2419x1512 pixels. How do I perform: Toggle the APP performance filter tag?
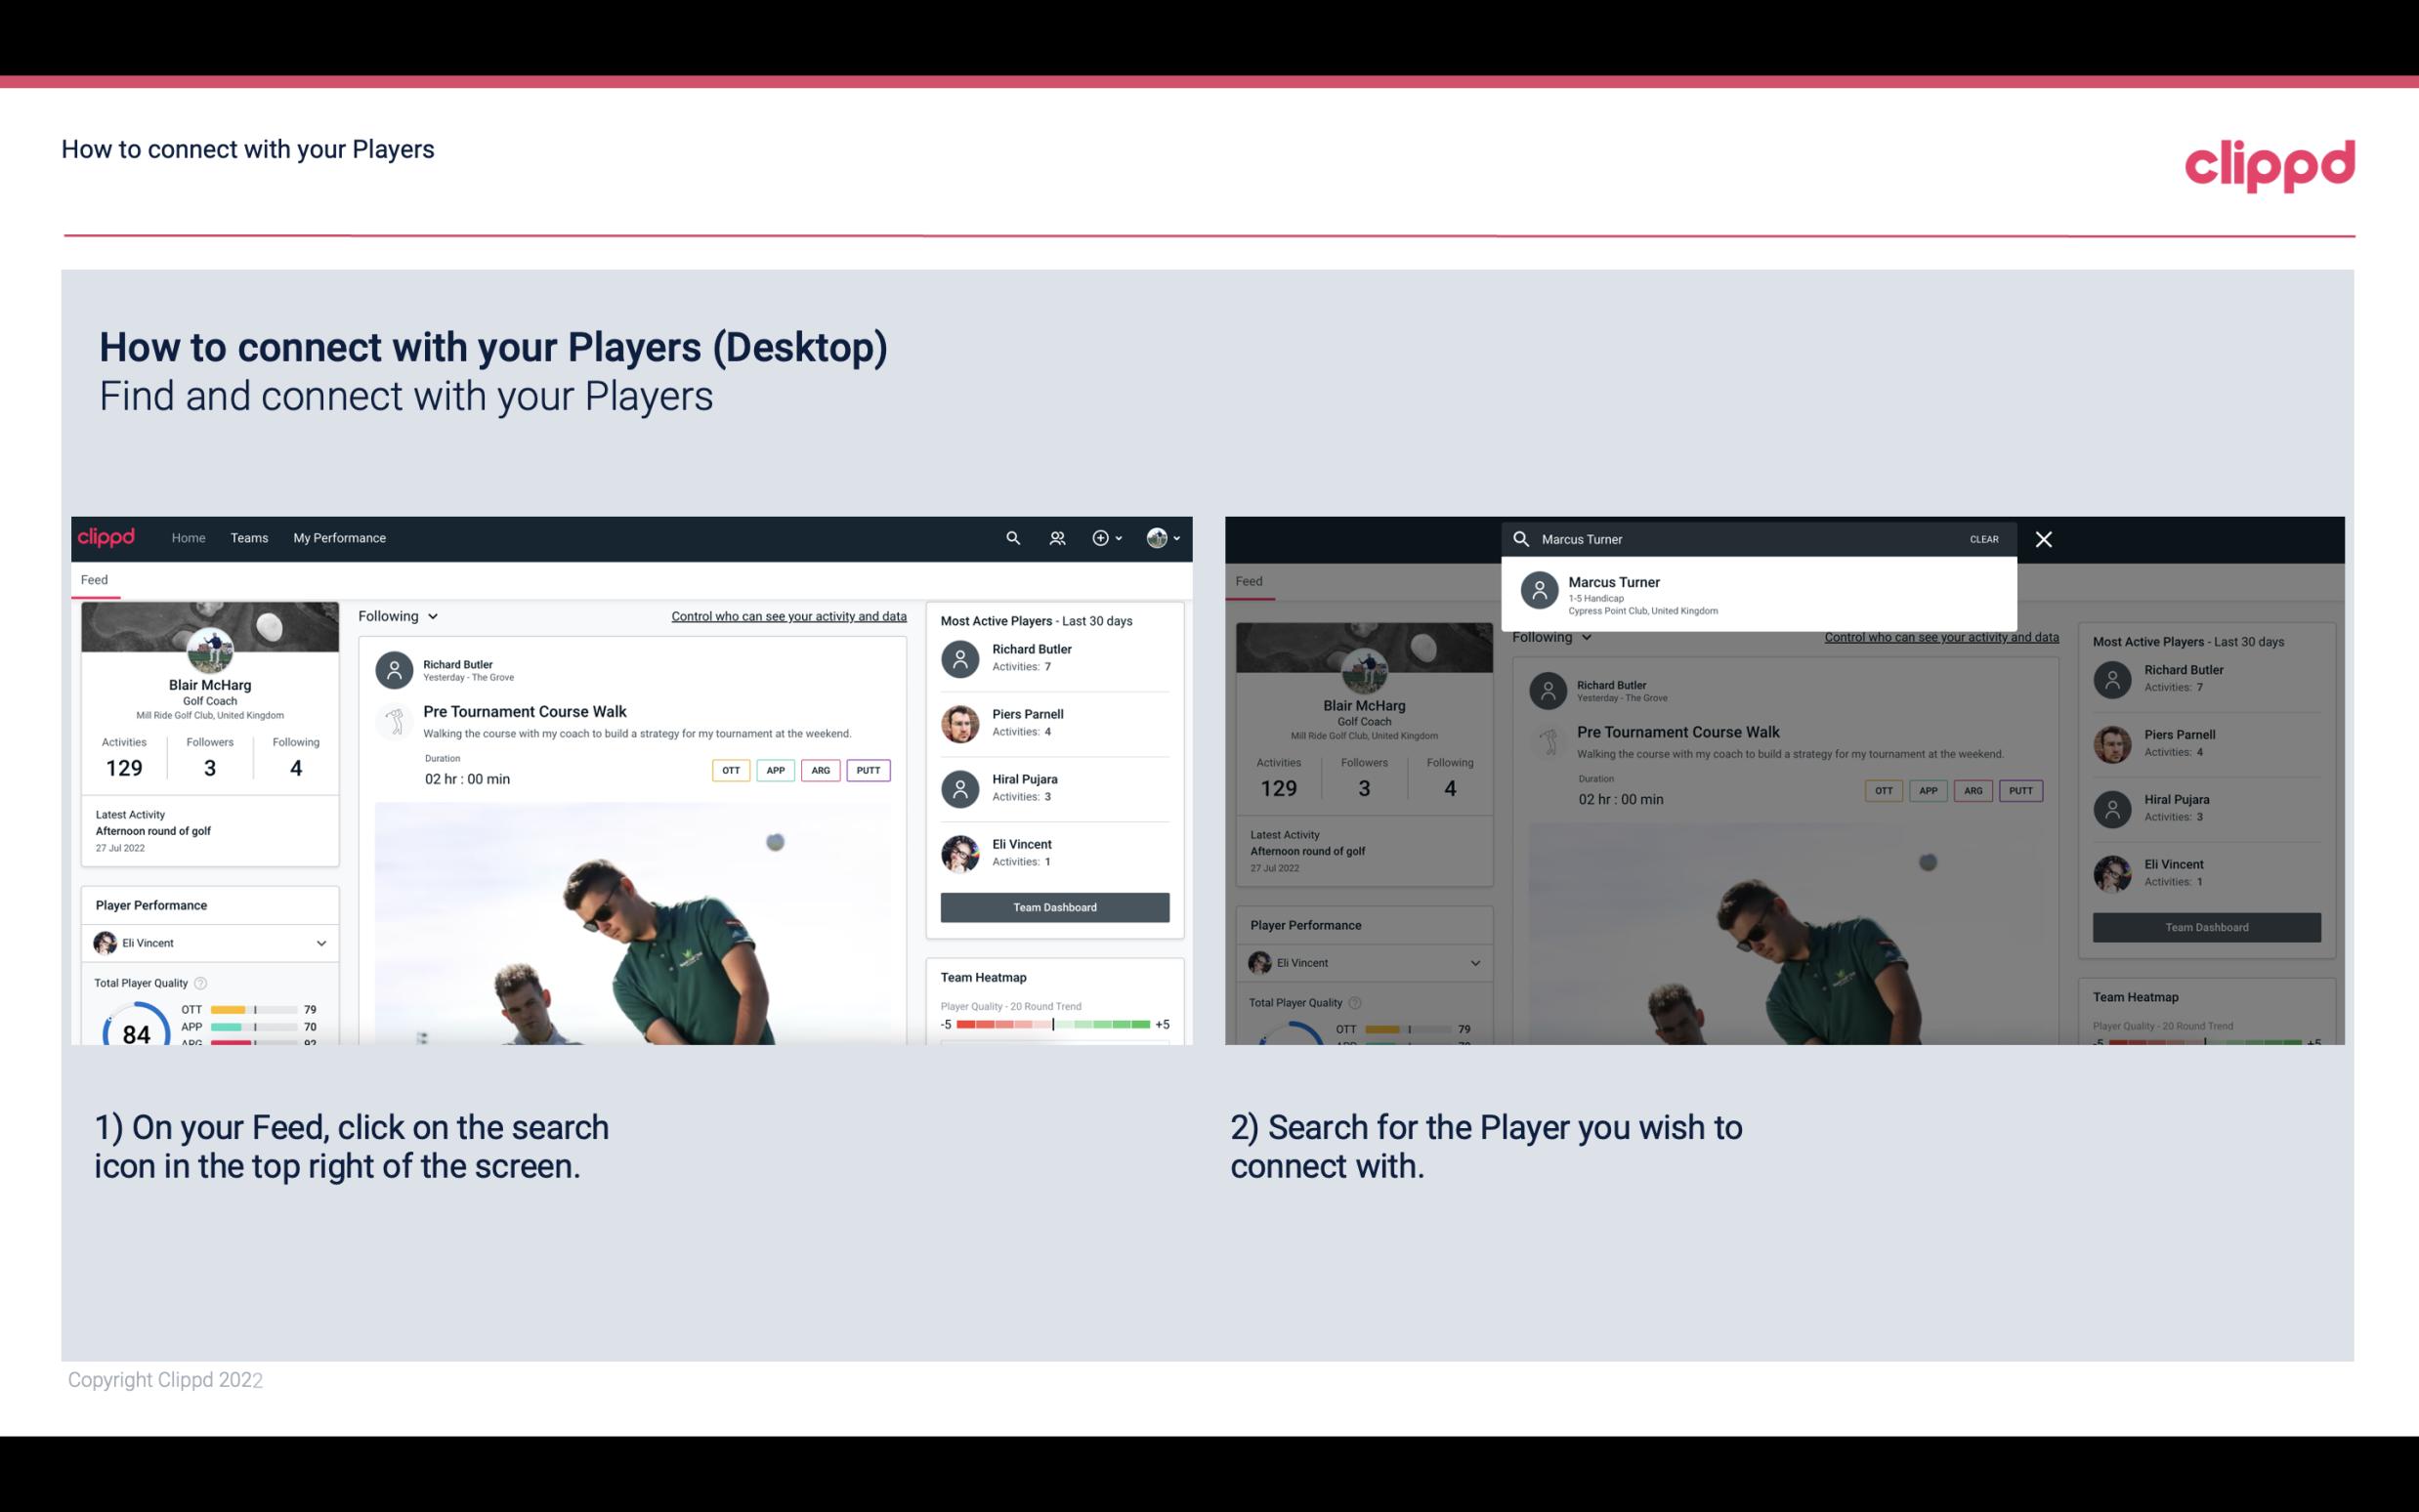pyautogui.click(x=773, y=770)
